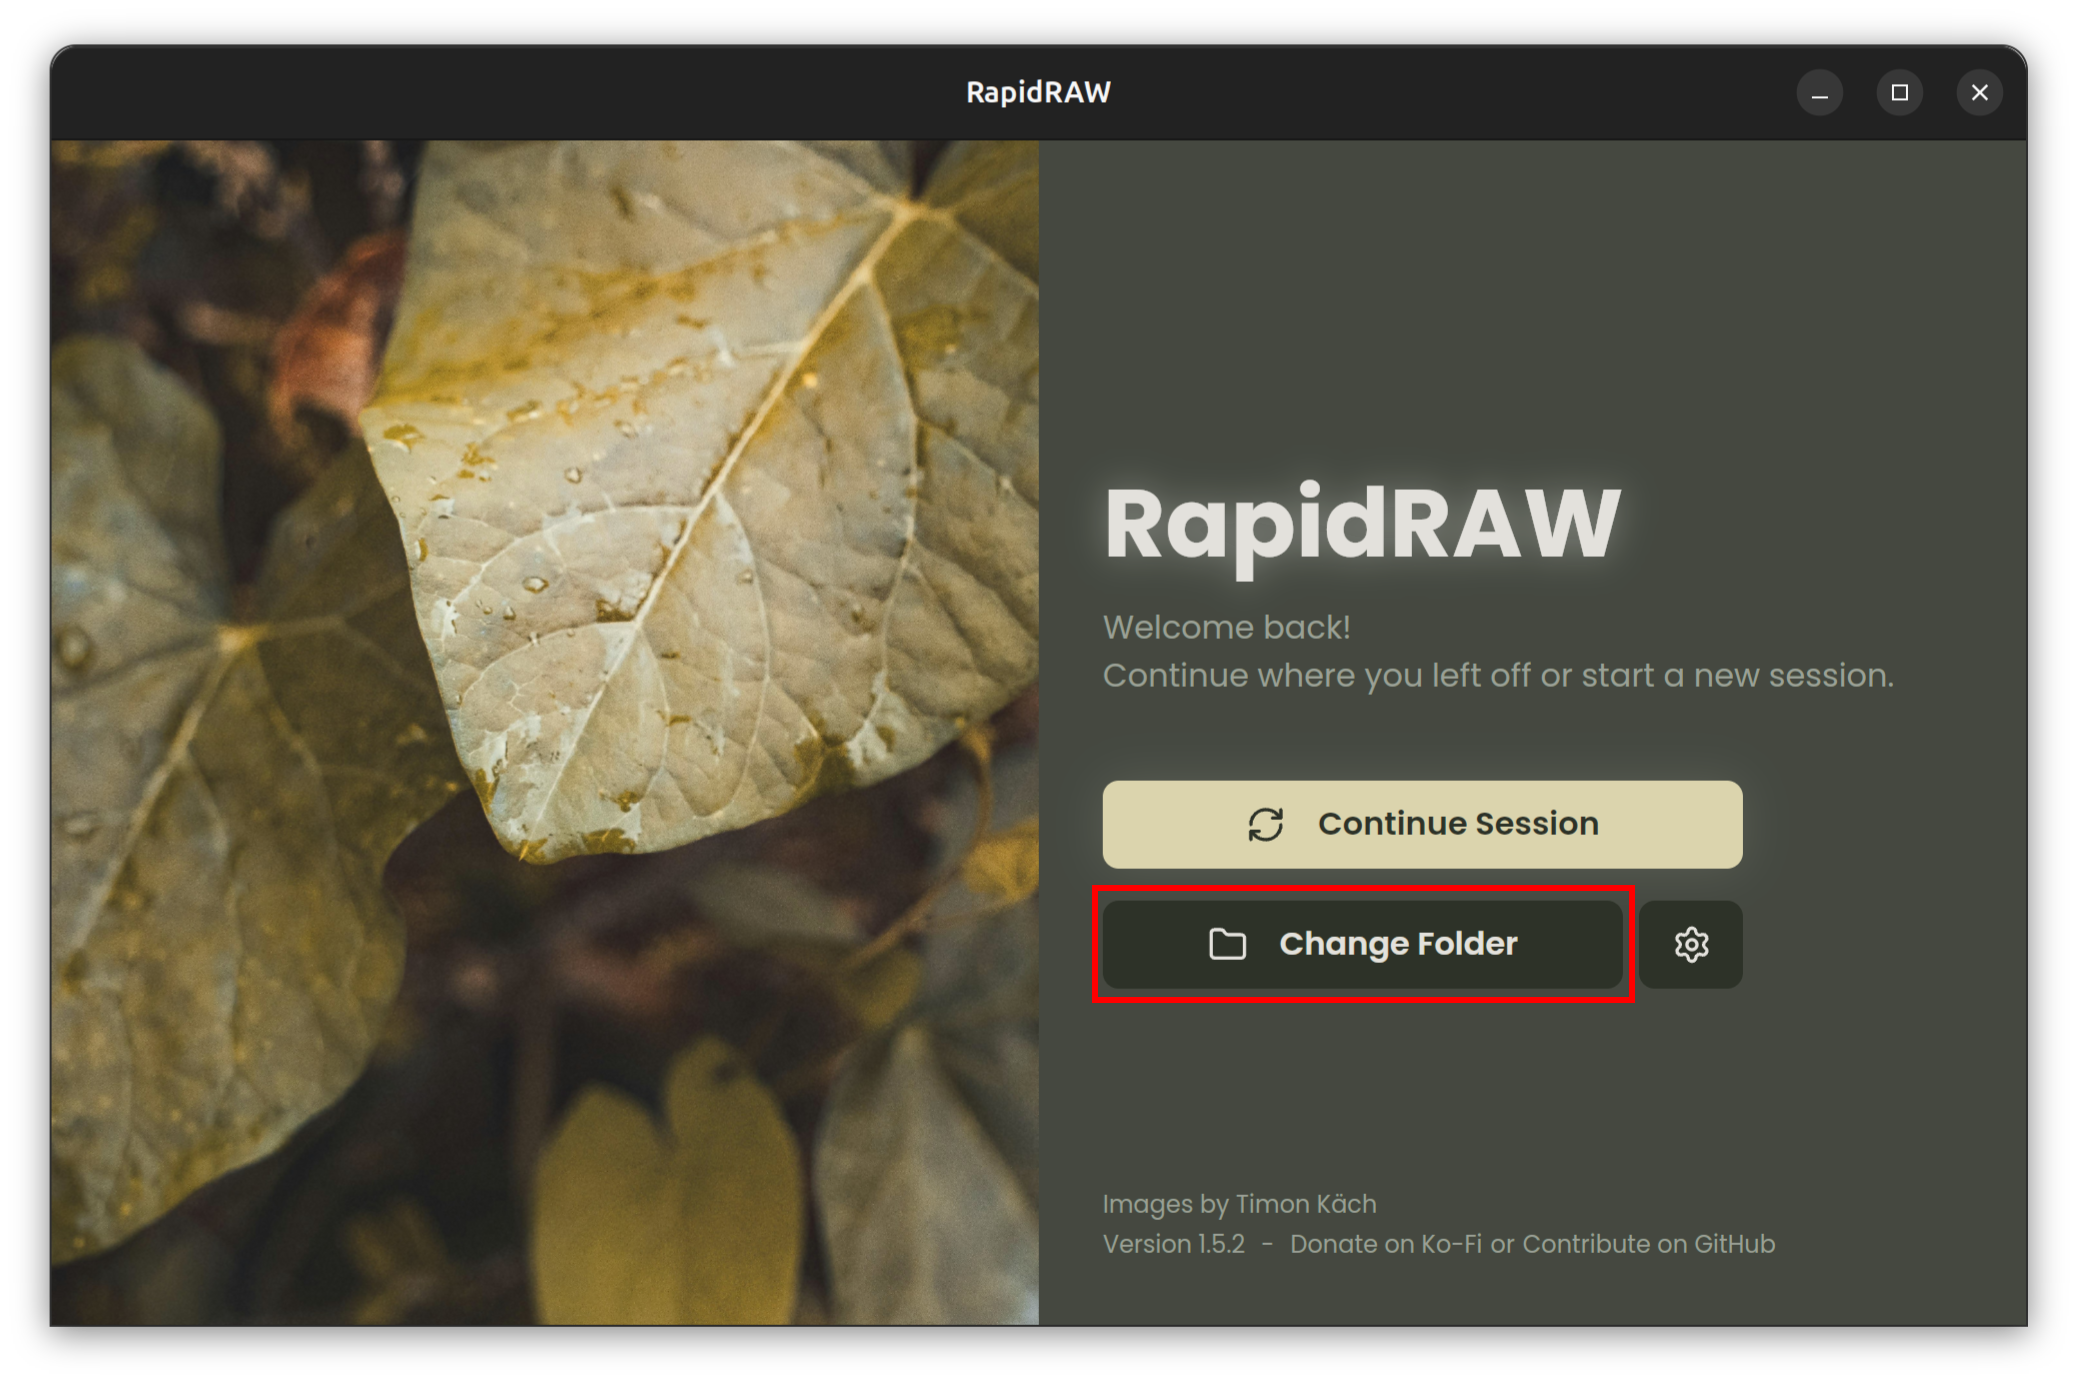2078x1382 pixels.
Task: Minimize the RapidRAW window
Action: pos(1820,93)
